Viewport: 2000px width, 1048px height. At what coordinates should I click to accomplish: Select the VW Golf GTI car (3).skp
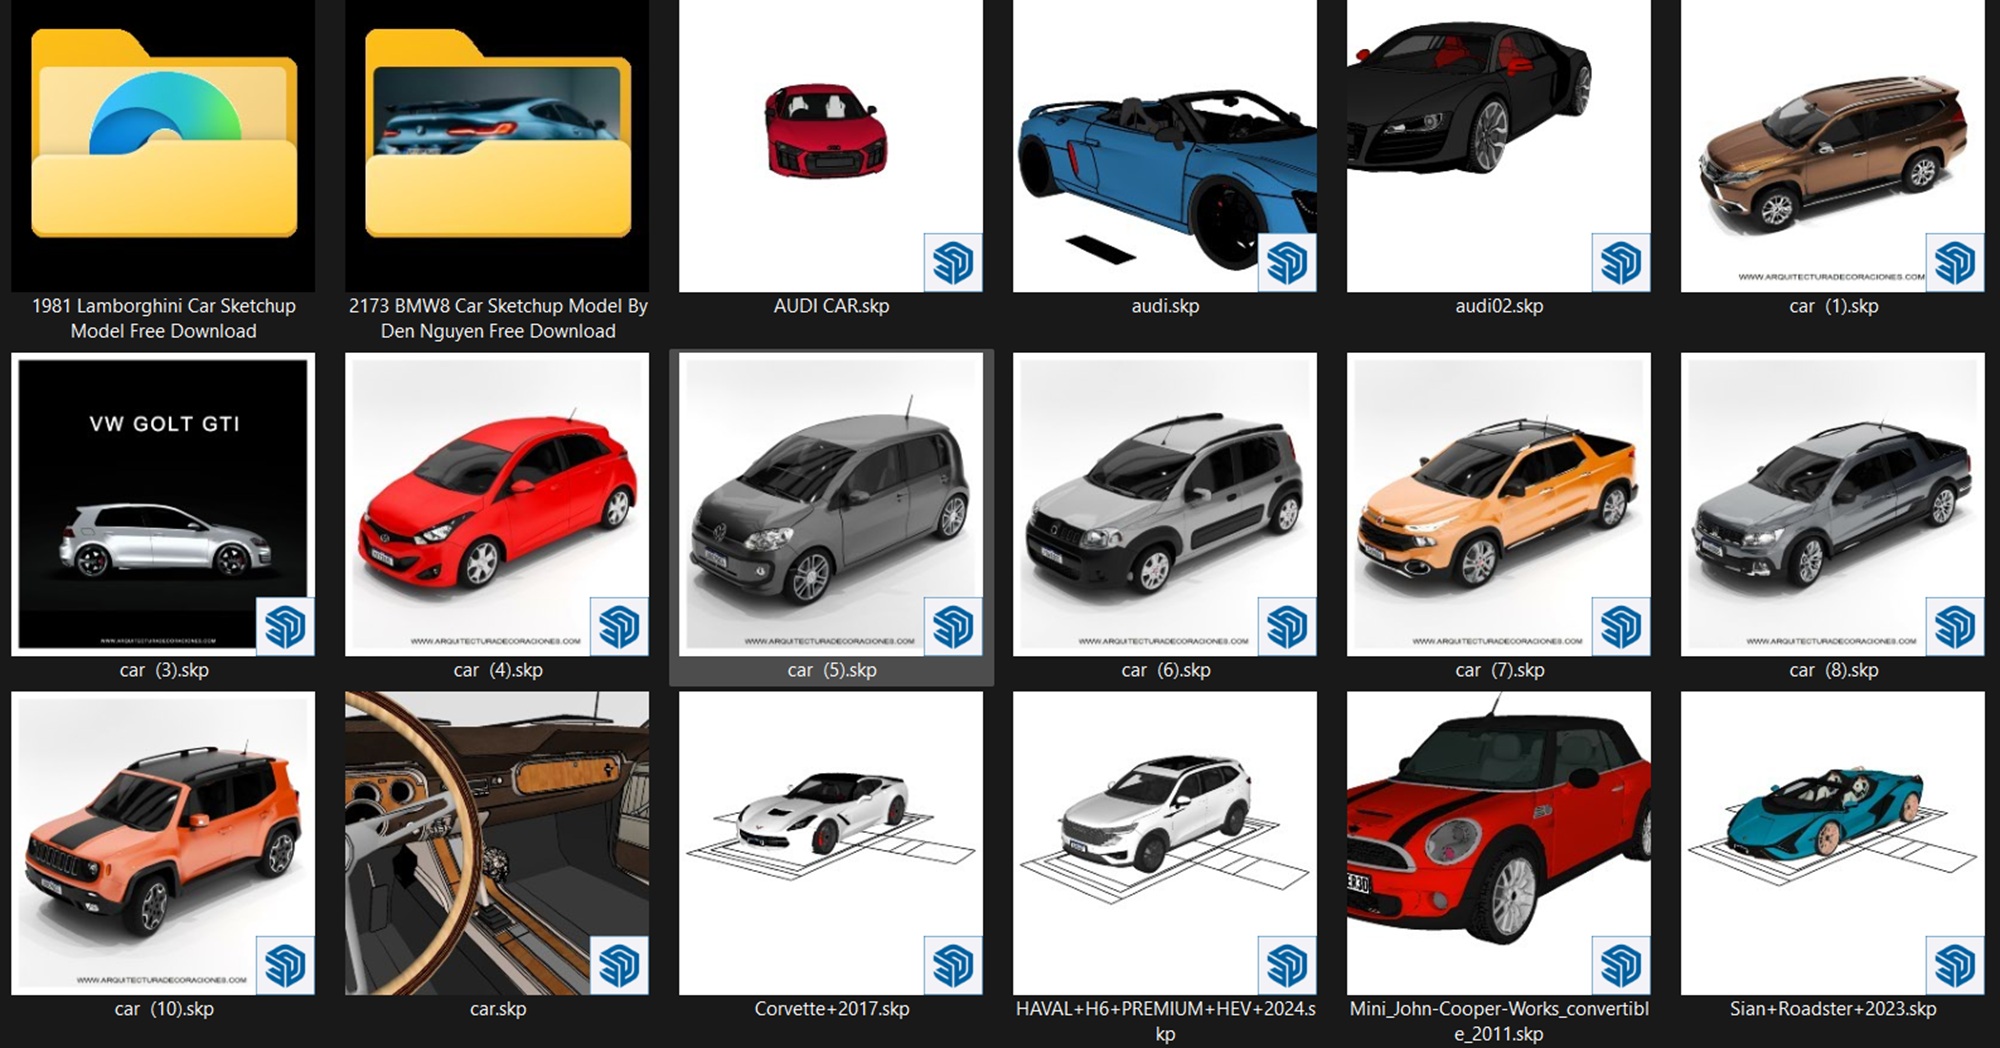[163, 504]
